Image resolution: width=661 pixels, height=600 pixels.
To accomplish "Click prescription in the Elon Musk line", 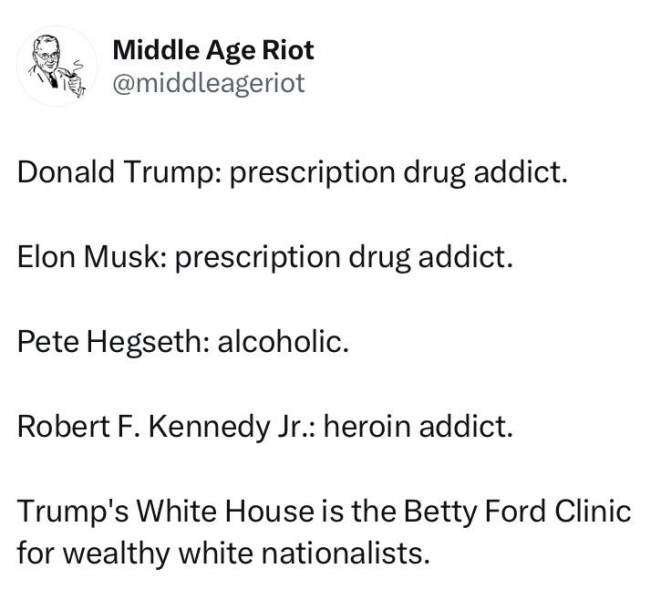I will click(x=258, y=258).
